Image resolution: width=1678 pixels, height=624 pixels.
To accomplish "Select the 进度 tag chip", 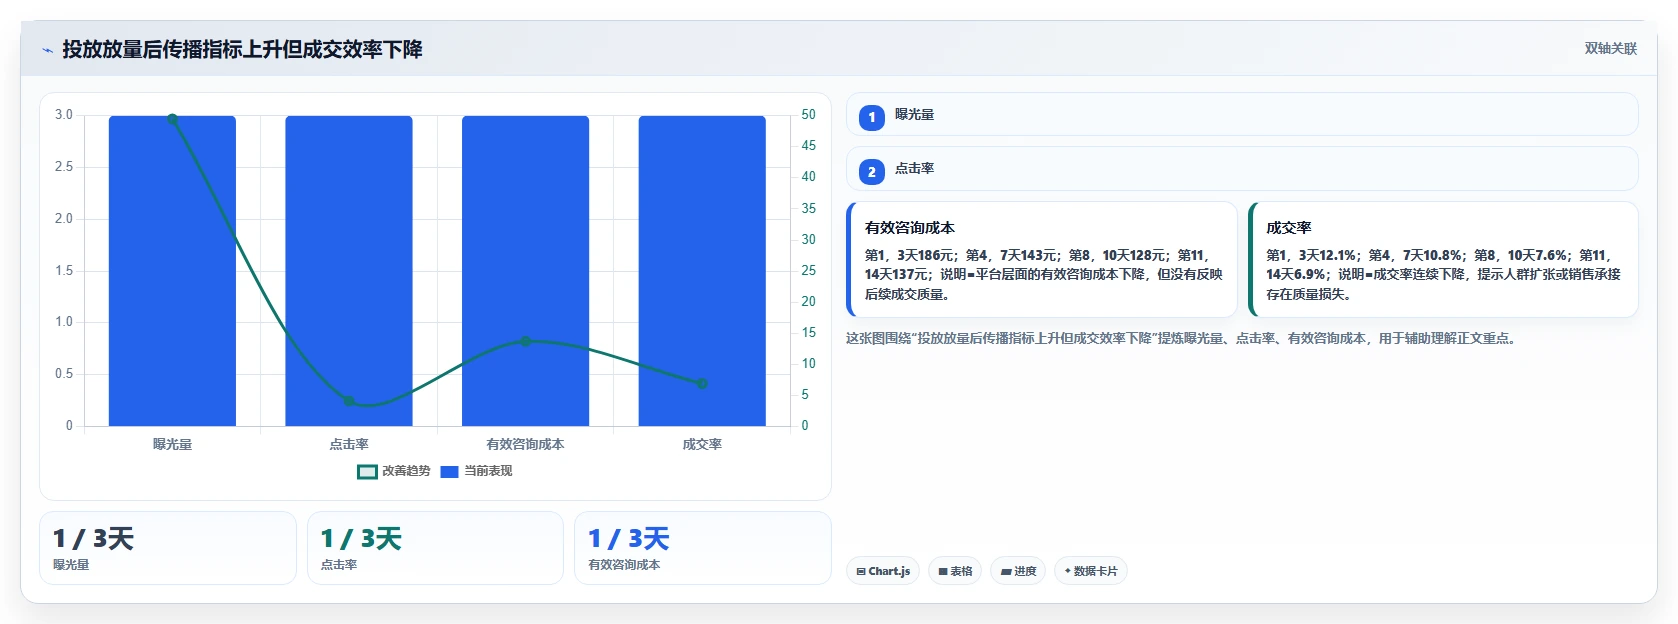I will tap(1018, 571).
